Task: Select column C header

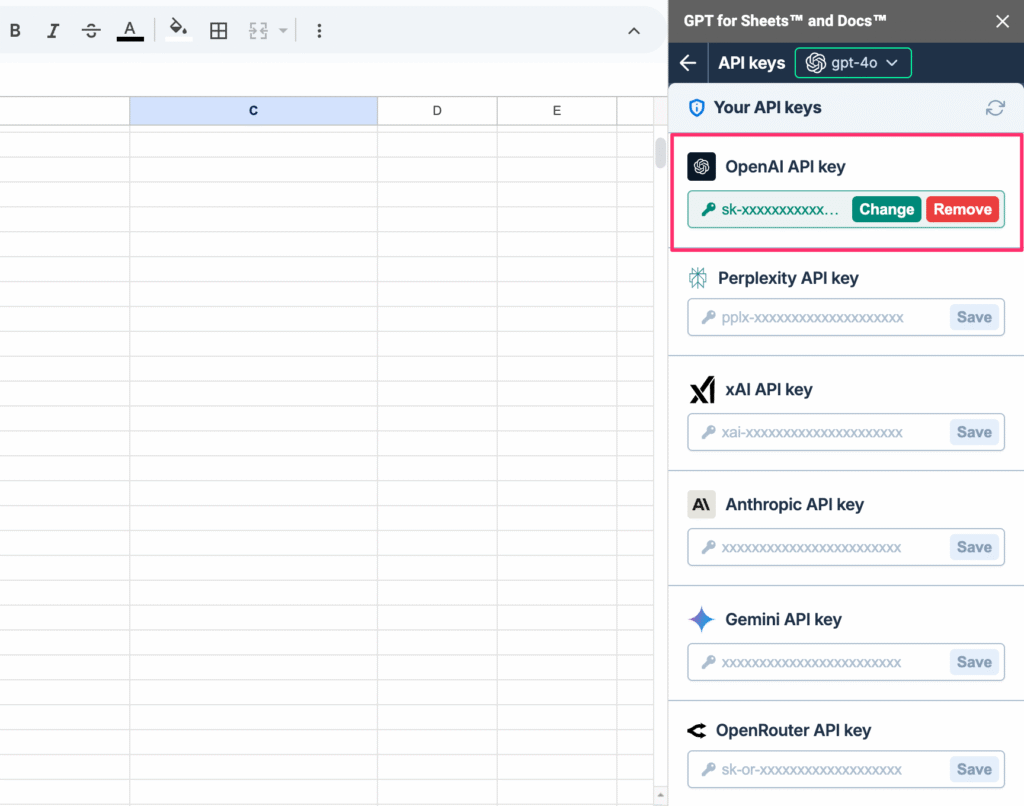Action: [x=253, y=110]
